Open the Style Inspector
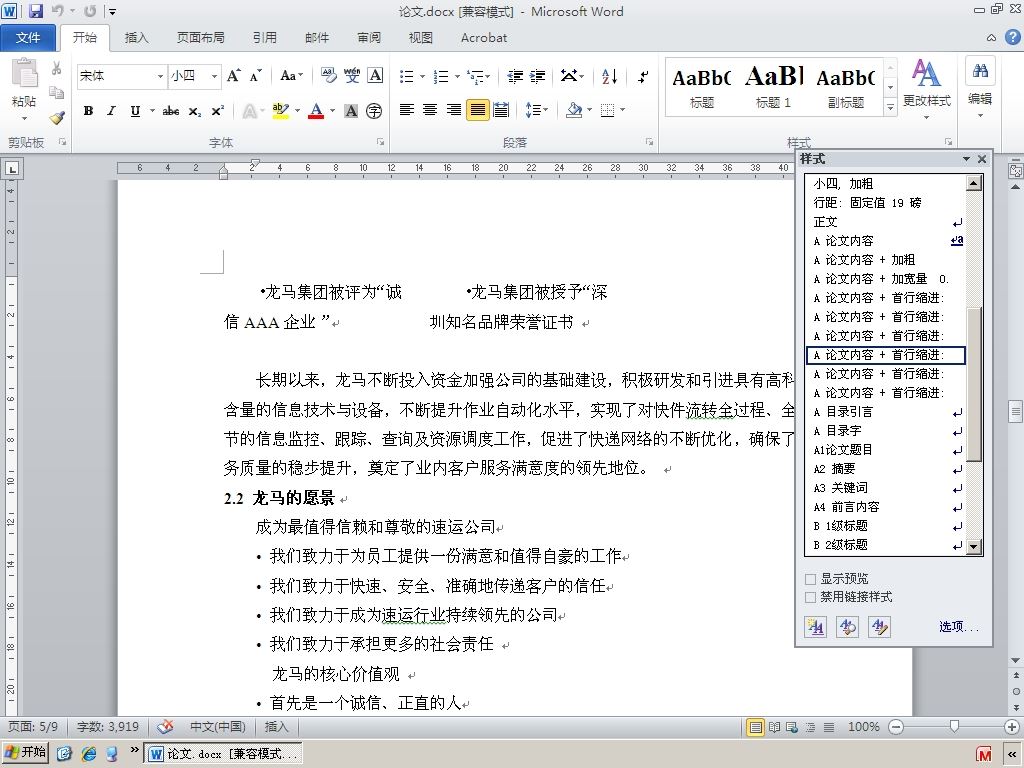The height and width of the screenshot is (768, 1024). pyautogui.click(x=848, y=627)
